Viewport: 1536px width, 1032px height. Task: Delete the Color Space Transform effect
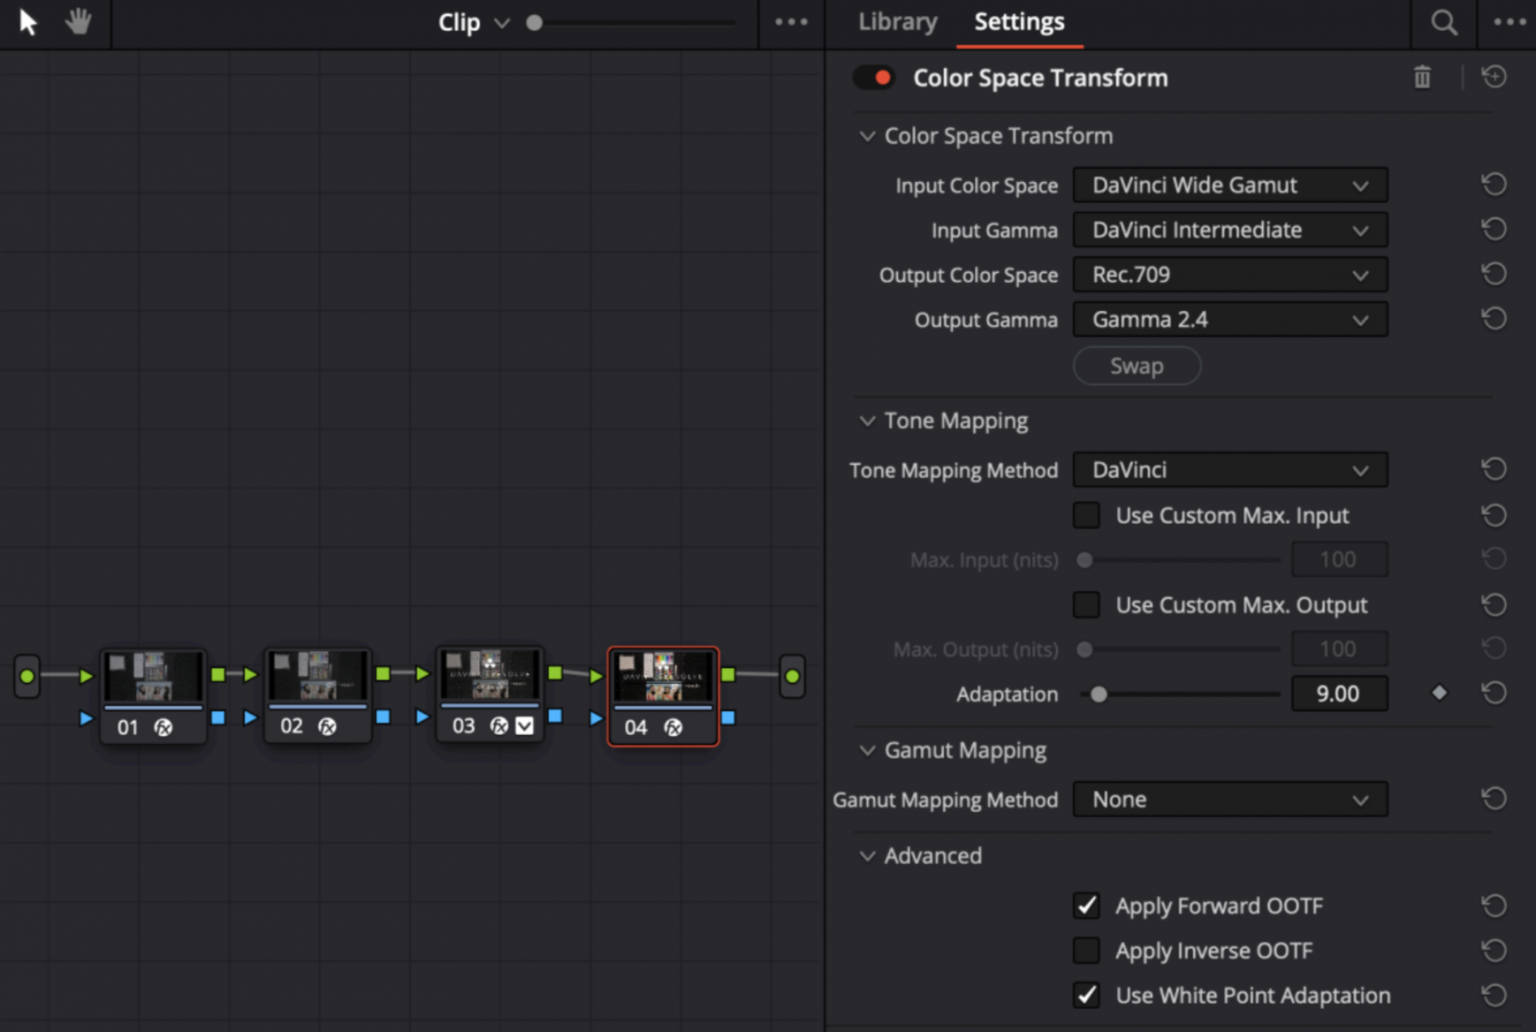pyautogui.click(x=1422, y=77)
